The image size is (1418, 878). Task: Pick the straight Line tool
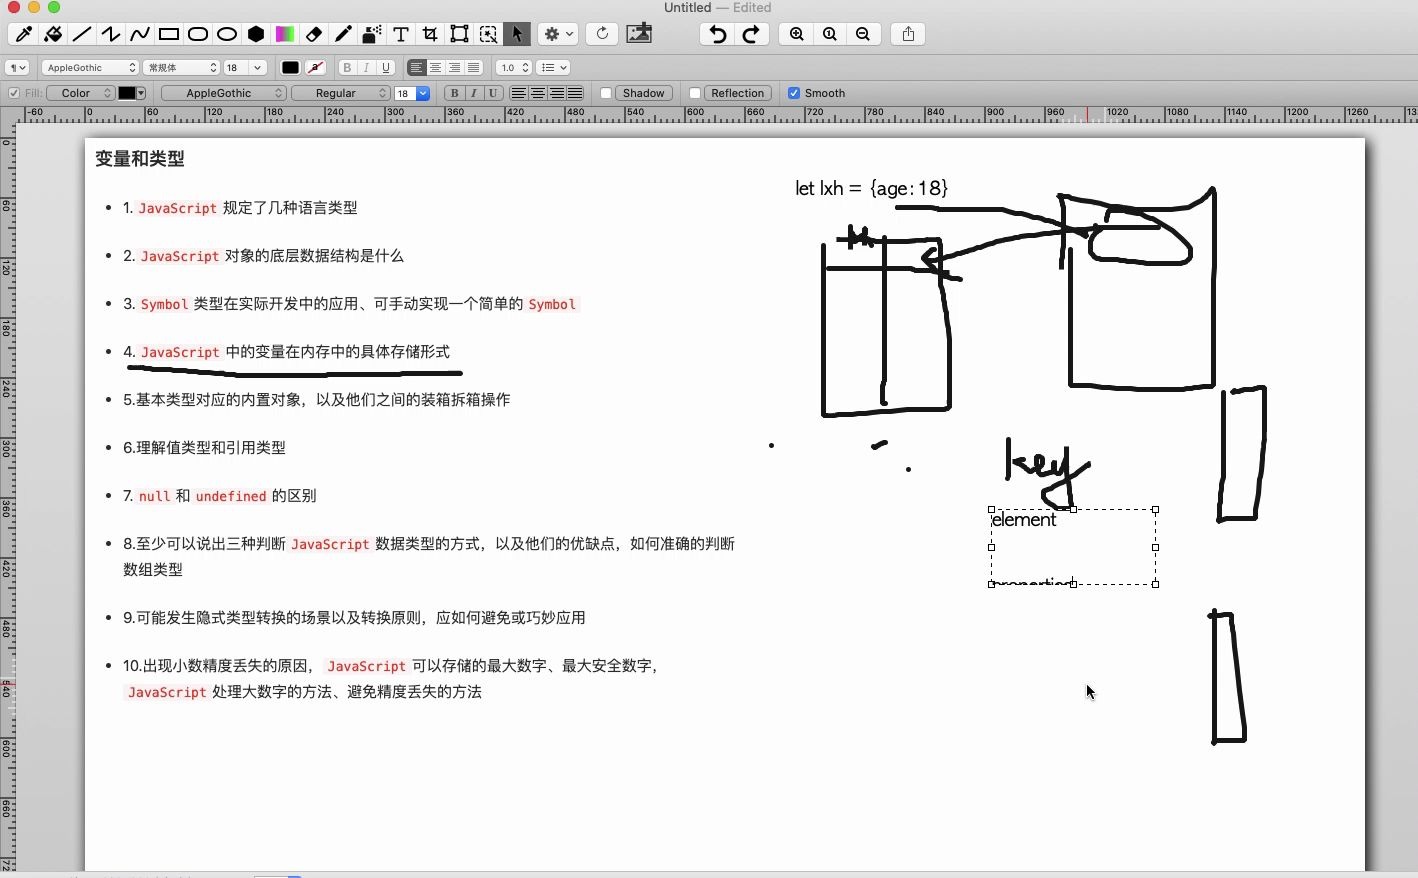[x=81, y=34]
